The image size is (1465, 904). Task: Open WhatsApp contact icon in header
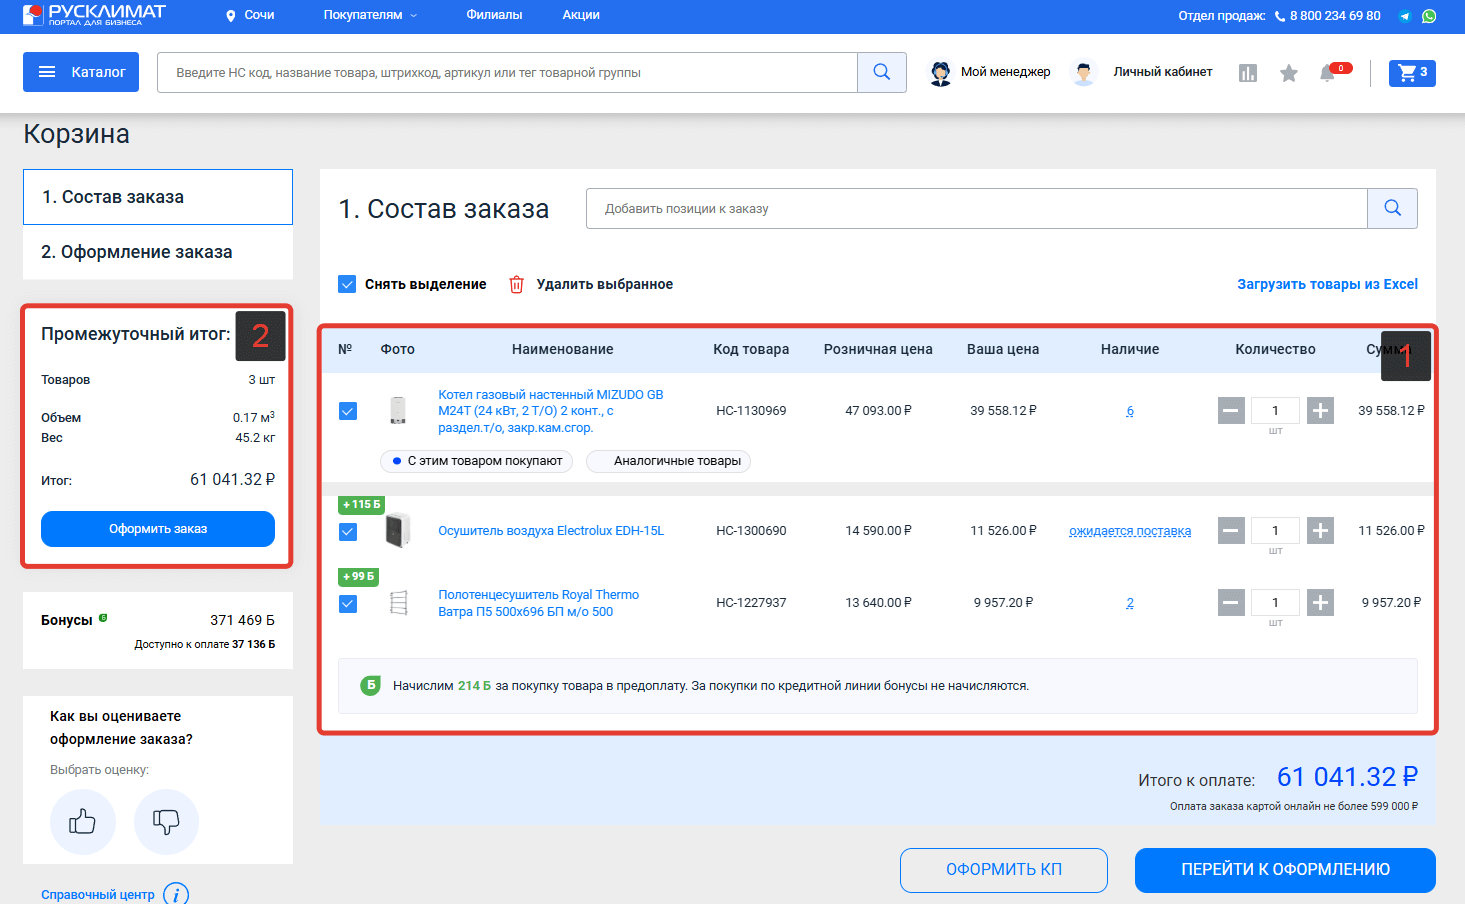coord(1429,16)
